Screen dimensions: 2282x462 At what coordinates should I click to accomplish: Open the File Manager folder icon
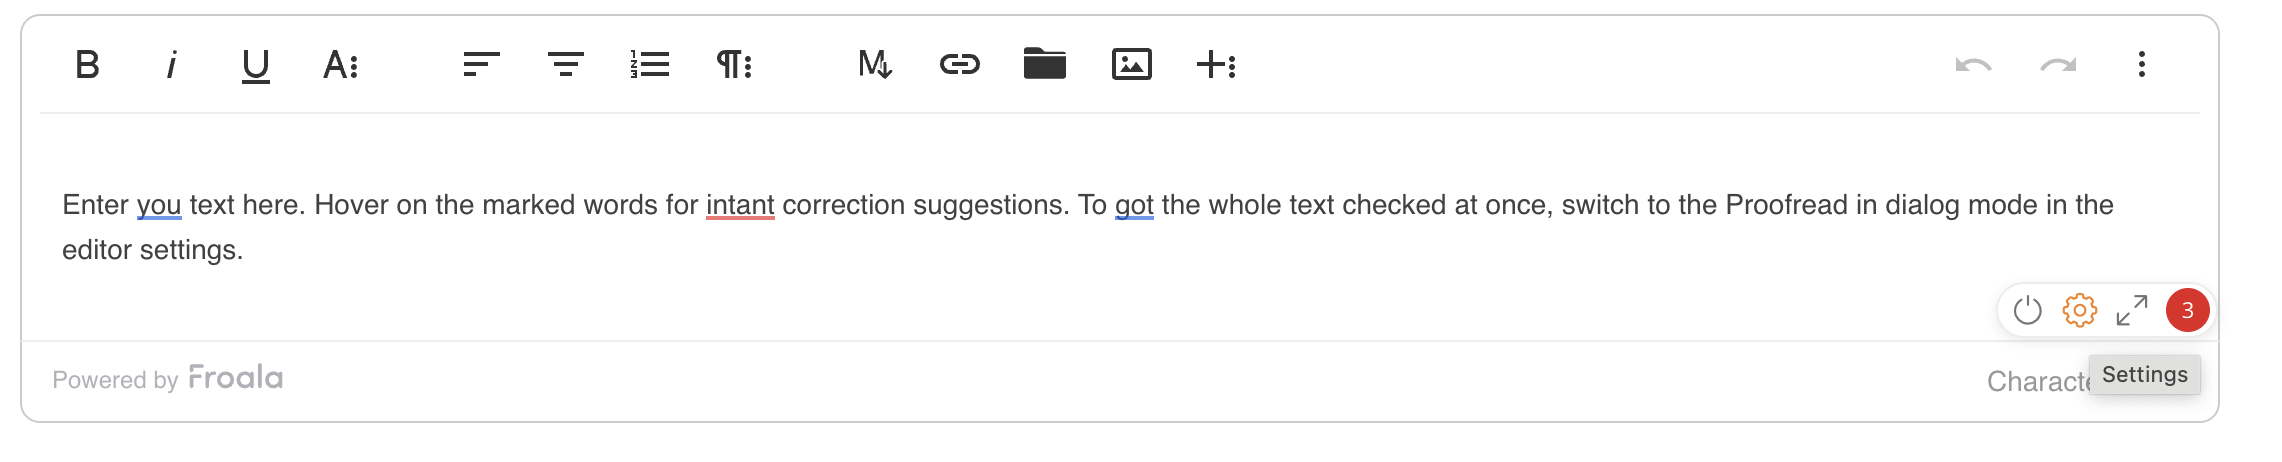pos(1045,63)
